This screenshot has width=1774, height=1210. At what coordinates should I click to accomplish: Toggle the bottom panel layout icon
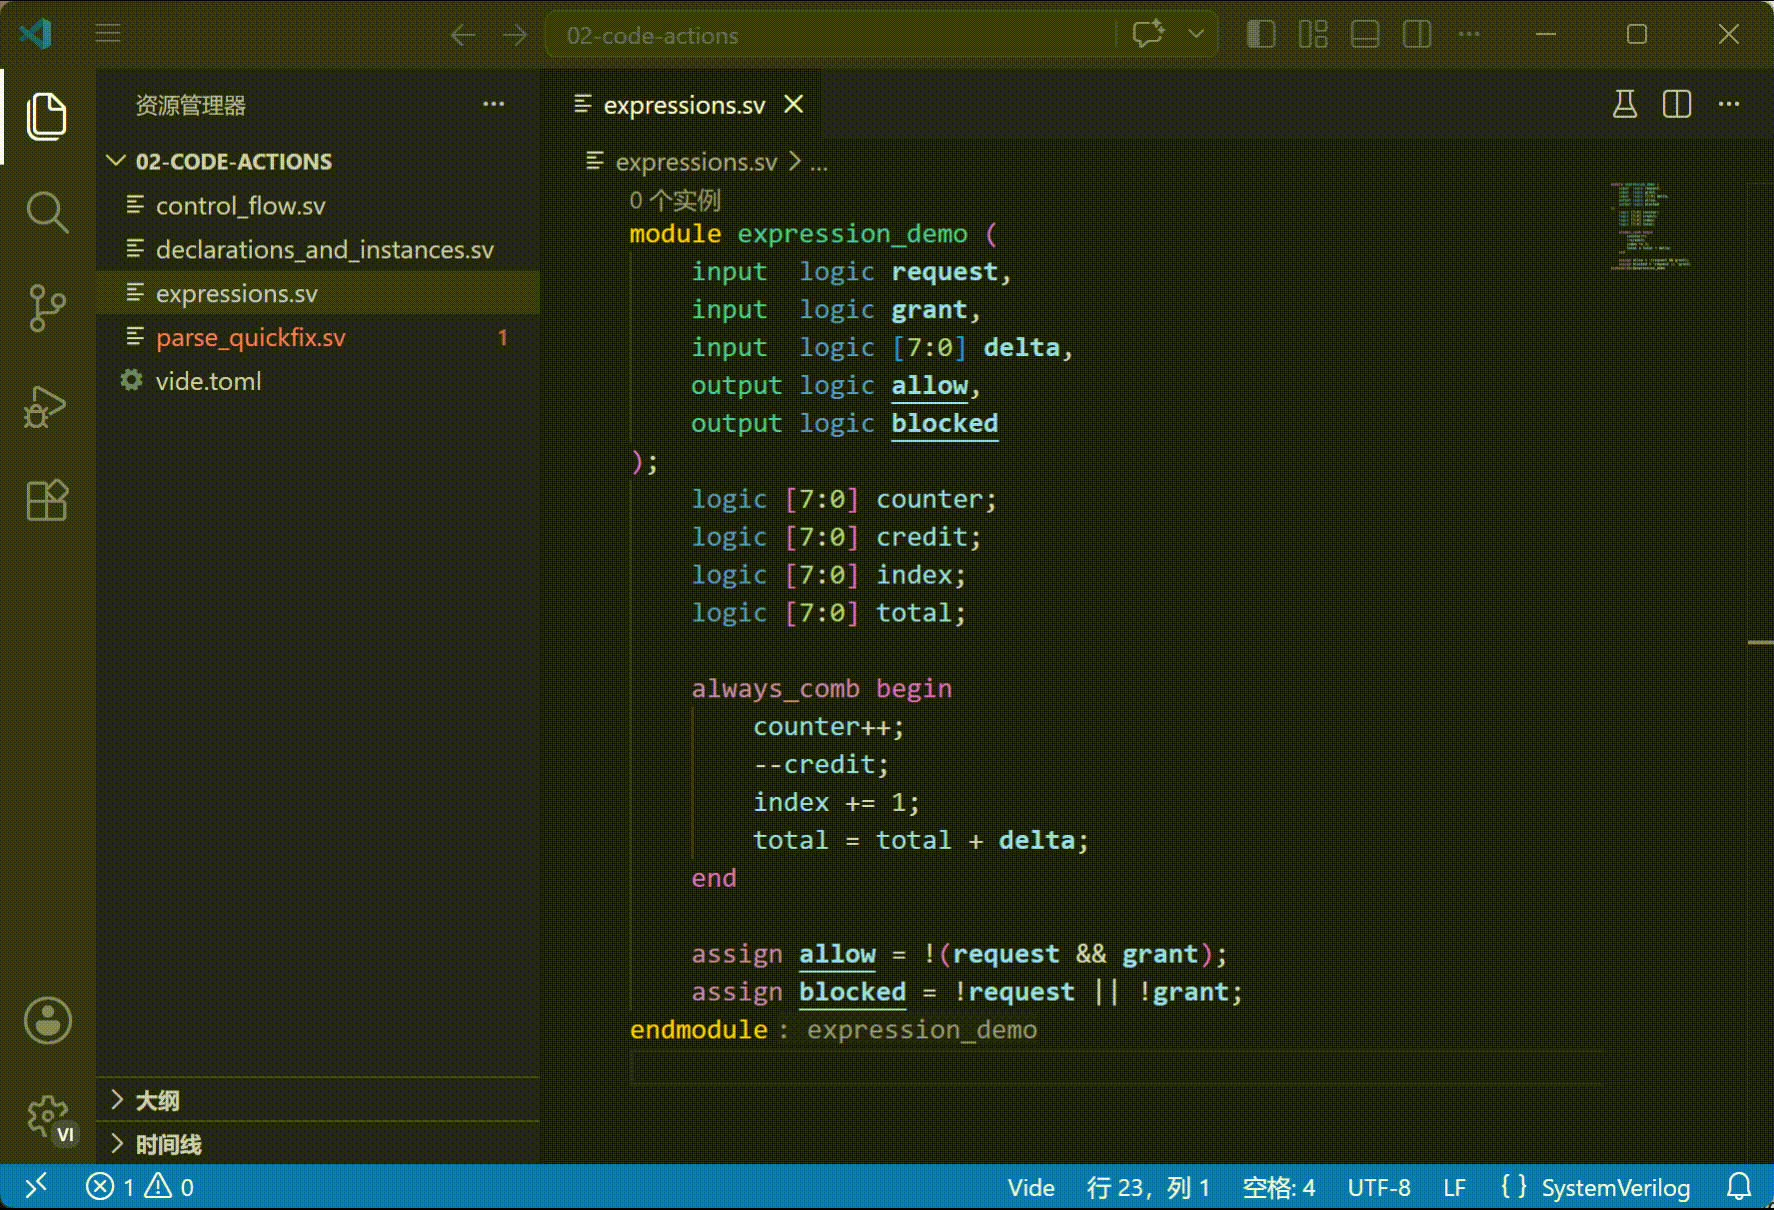coord(1365,34)
